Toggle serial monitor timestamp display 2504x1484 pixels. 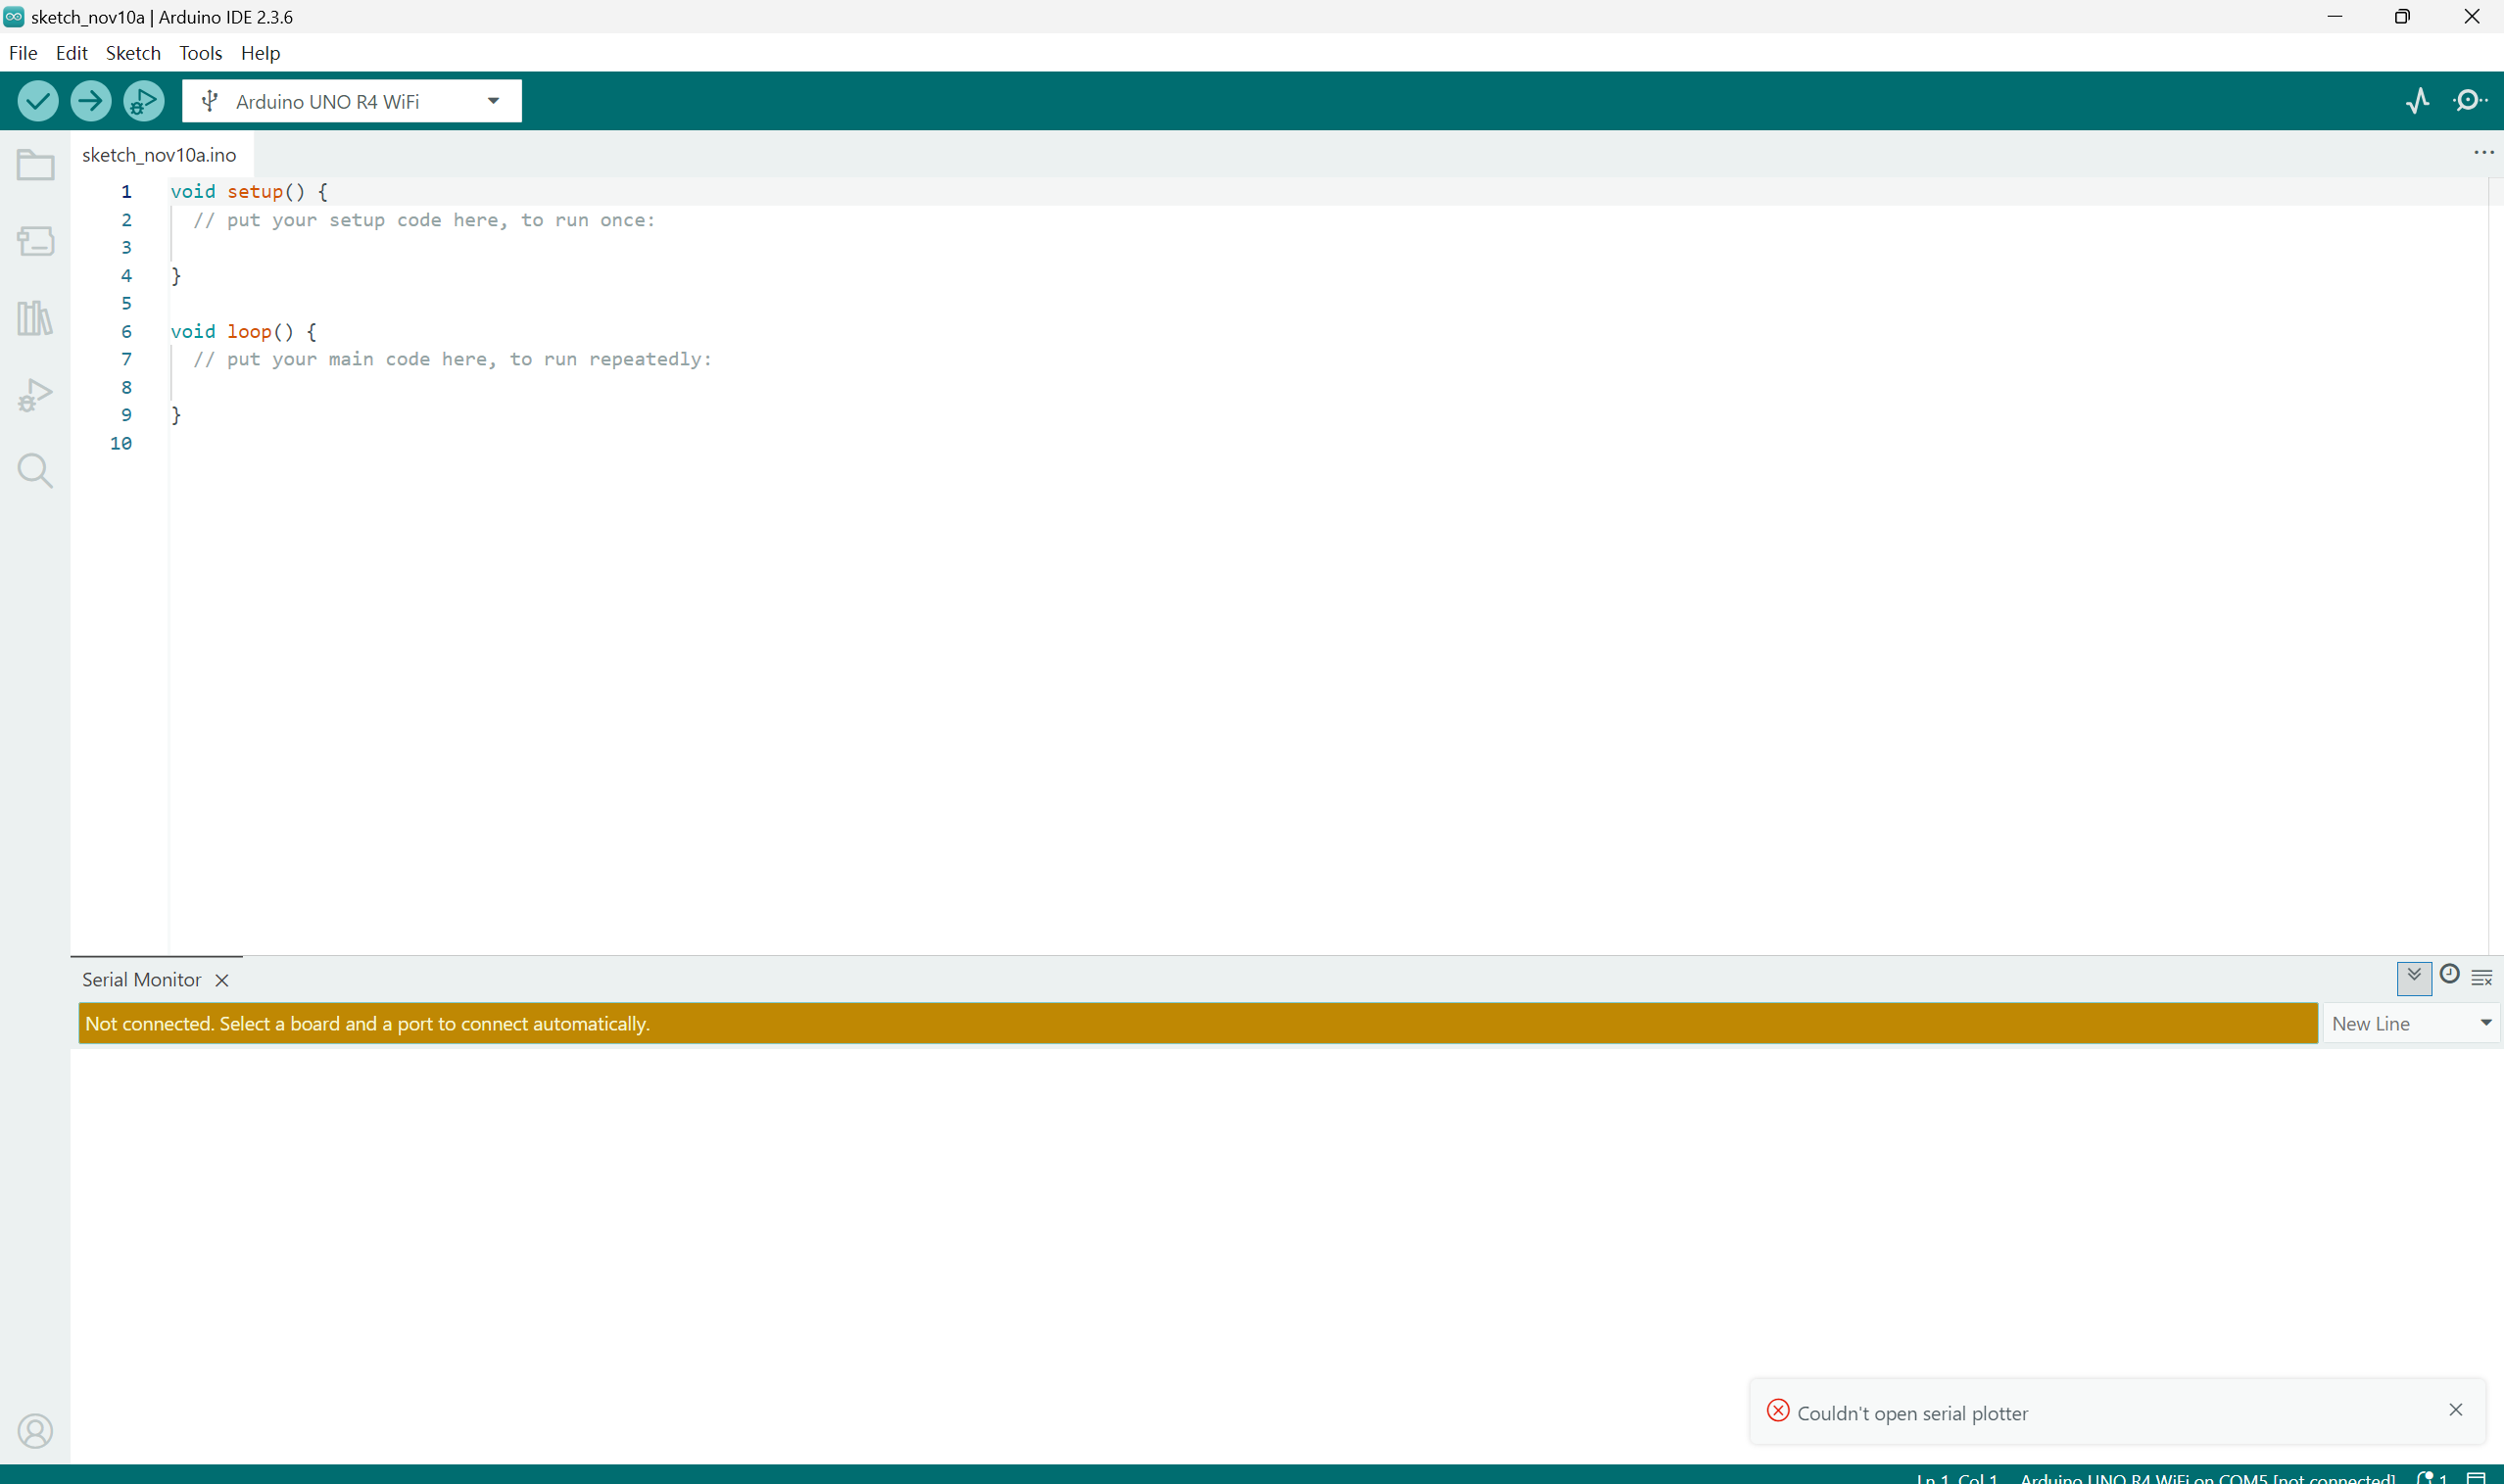pyautogui.click(x=2449, y=975)
